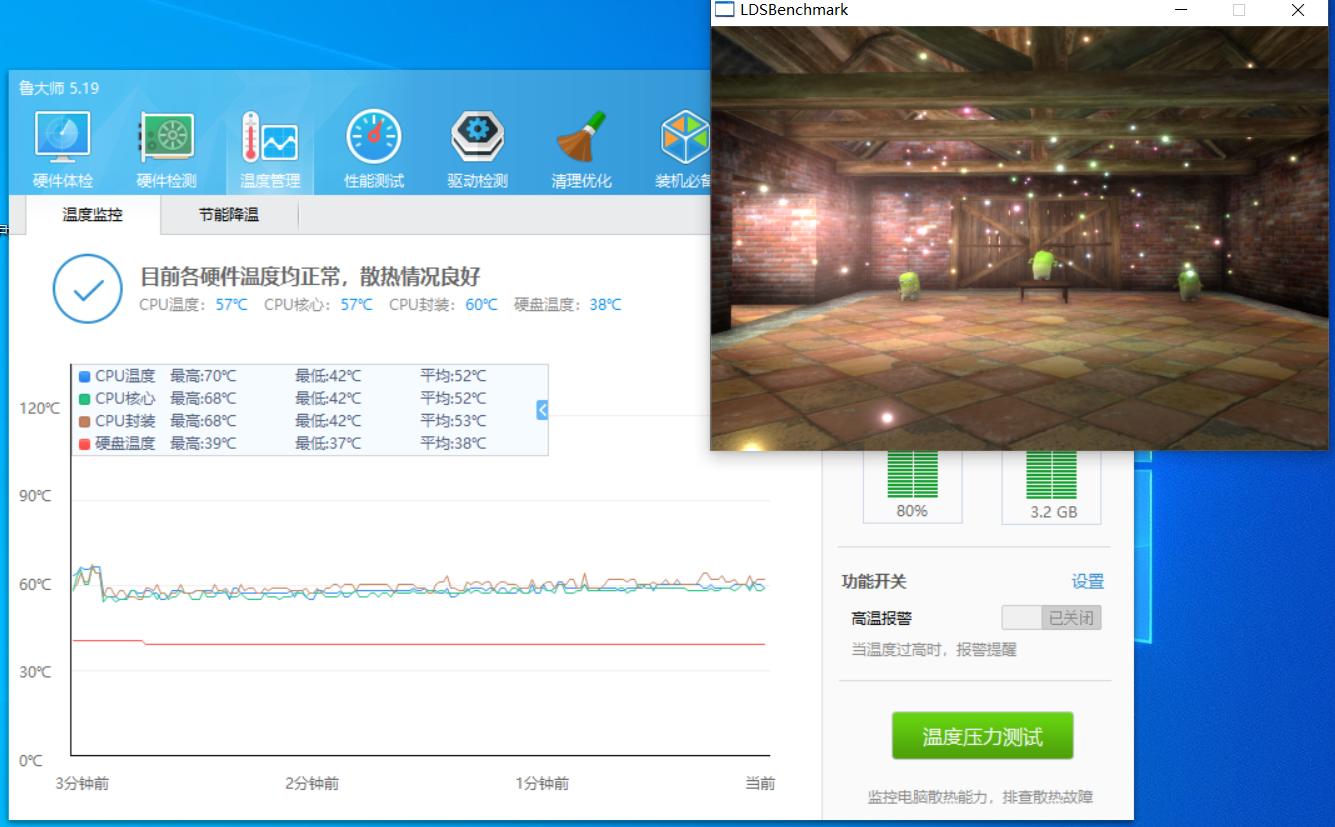Screen dimensions: 1335x827
Task: Click 最高:70℃ in the CPU温度 legend row
Action: tap(203, 377)
